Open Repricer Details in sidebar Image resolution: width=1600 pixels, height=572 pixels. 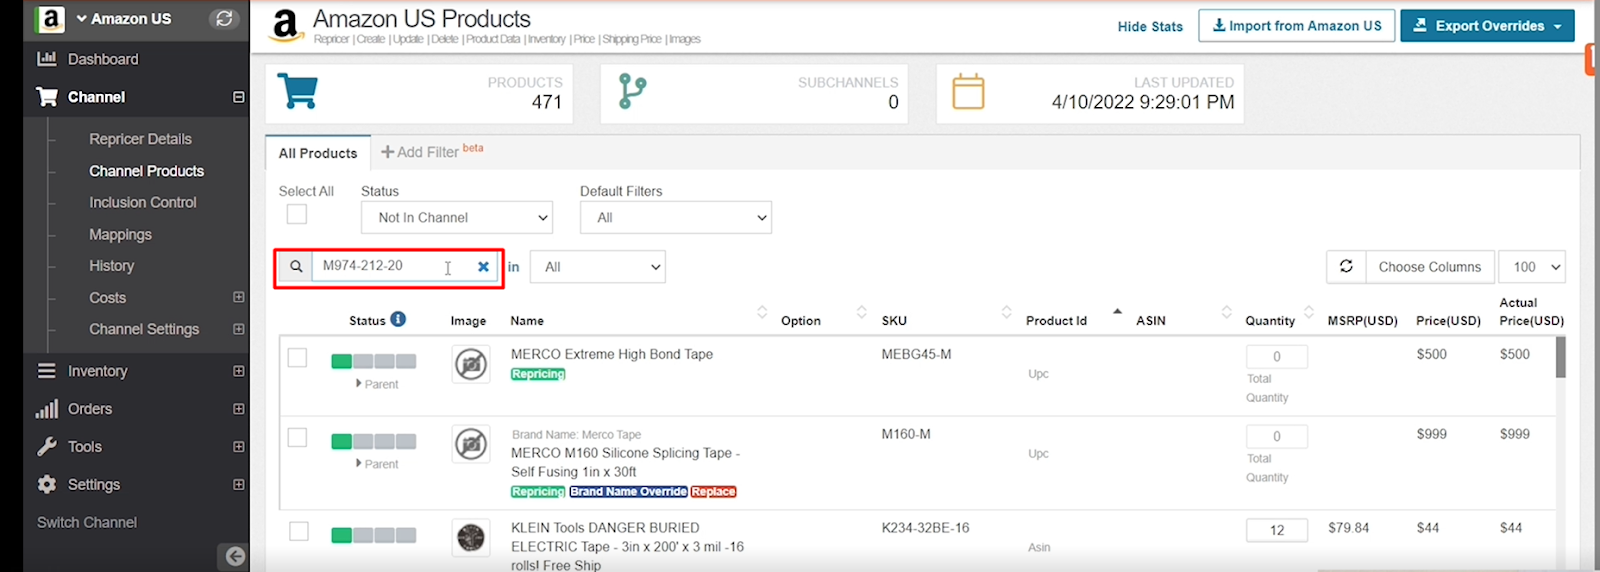(140, 139)
